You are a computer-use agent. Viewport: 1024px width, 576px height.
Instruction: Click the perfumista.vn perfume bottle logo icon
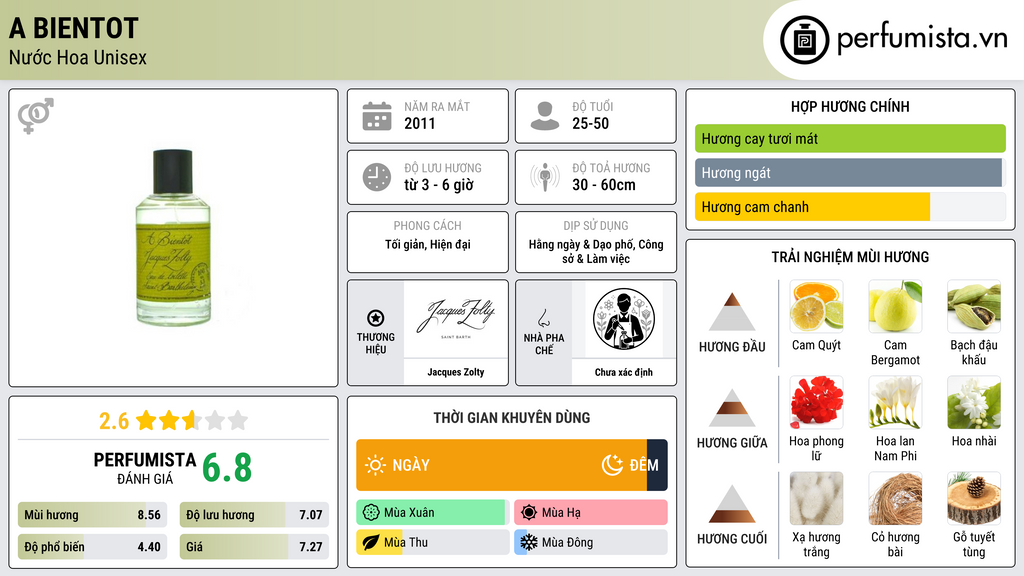[804, 40]
